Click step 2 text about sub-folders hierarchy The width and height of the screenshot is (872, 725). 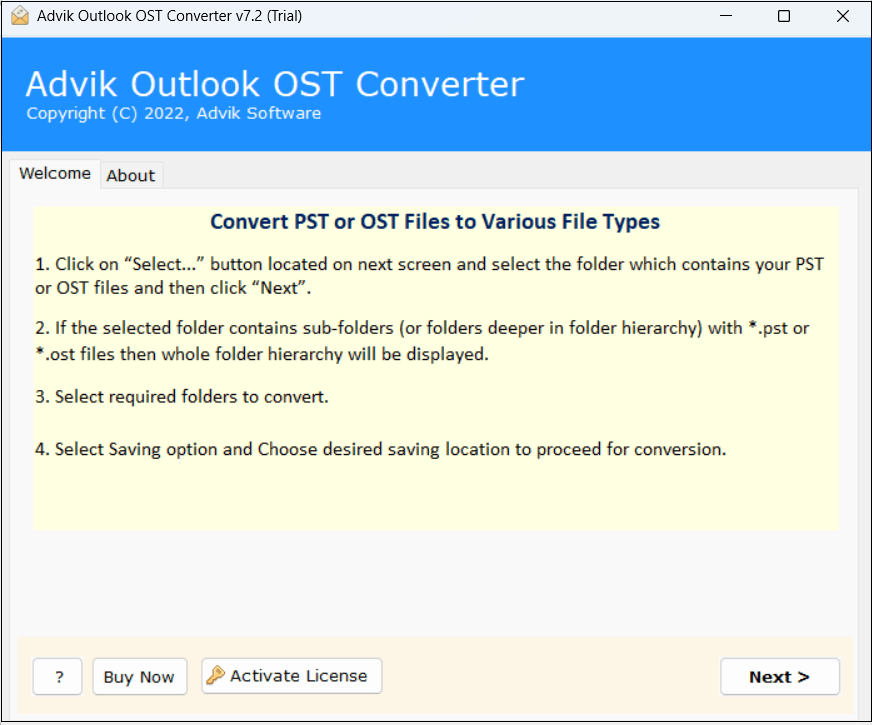422,341
